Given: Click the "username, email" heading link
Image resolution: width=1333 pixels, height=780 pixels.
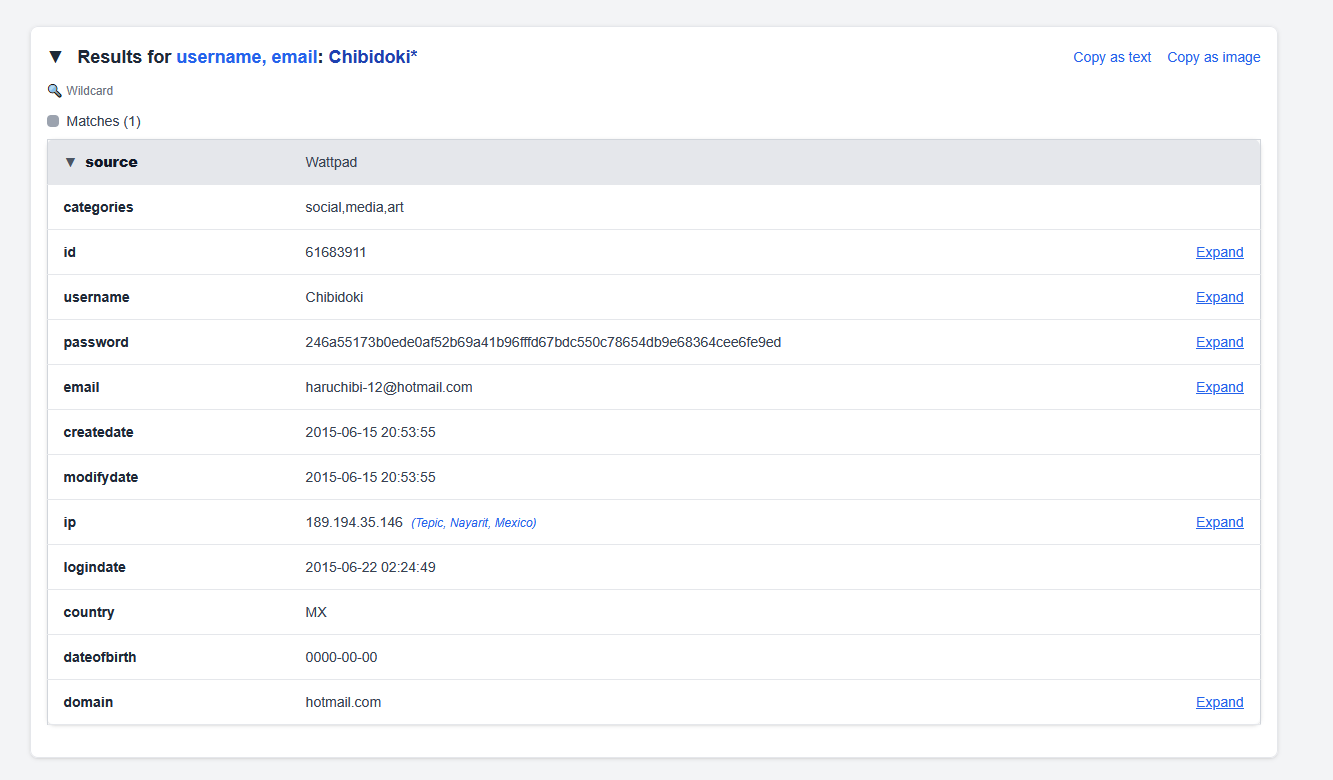Looking at the screenshot, I should pyautogui.click(x=246, y=57).
